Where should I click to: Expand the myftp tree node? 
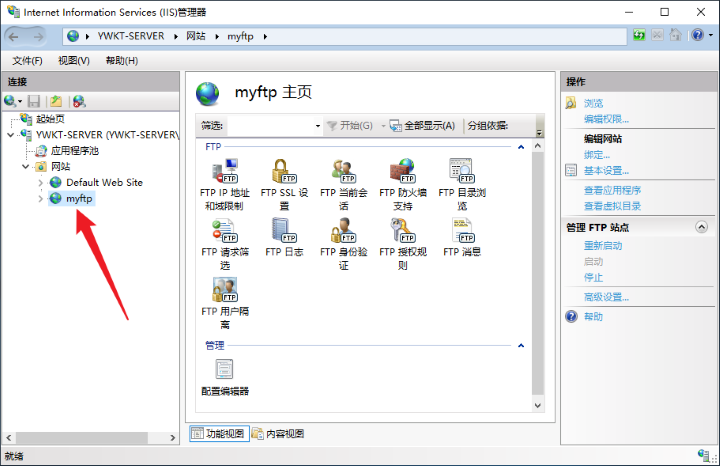coord(40,199)
